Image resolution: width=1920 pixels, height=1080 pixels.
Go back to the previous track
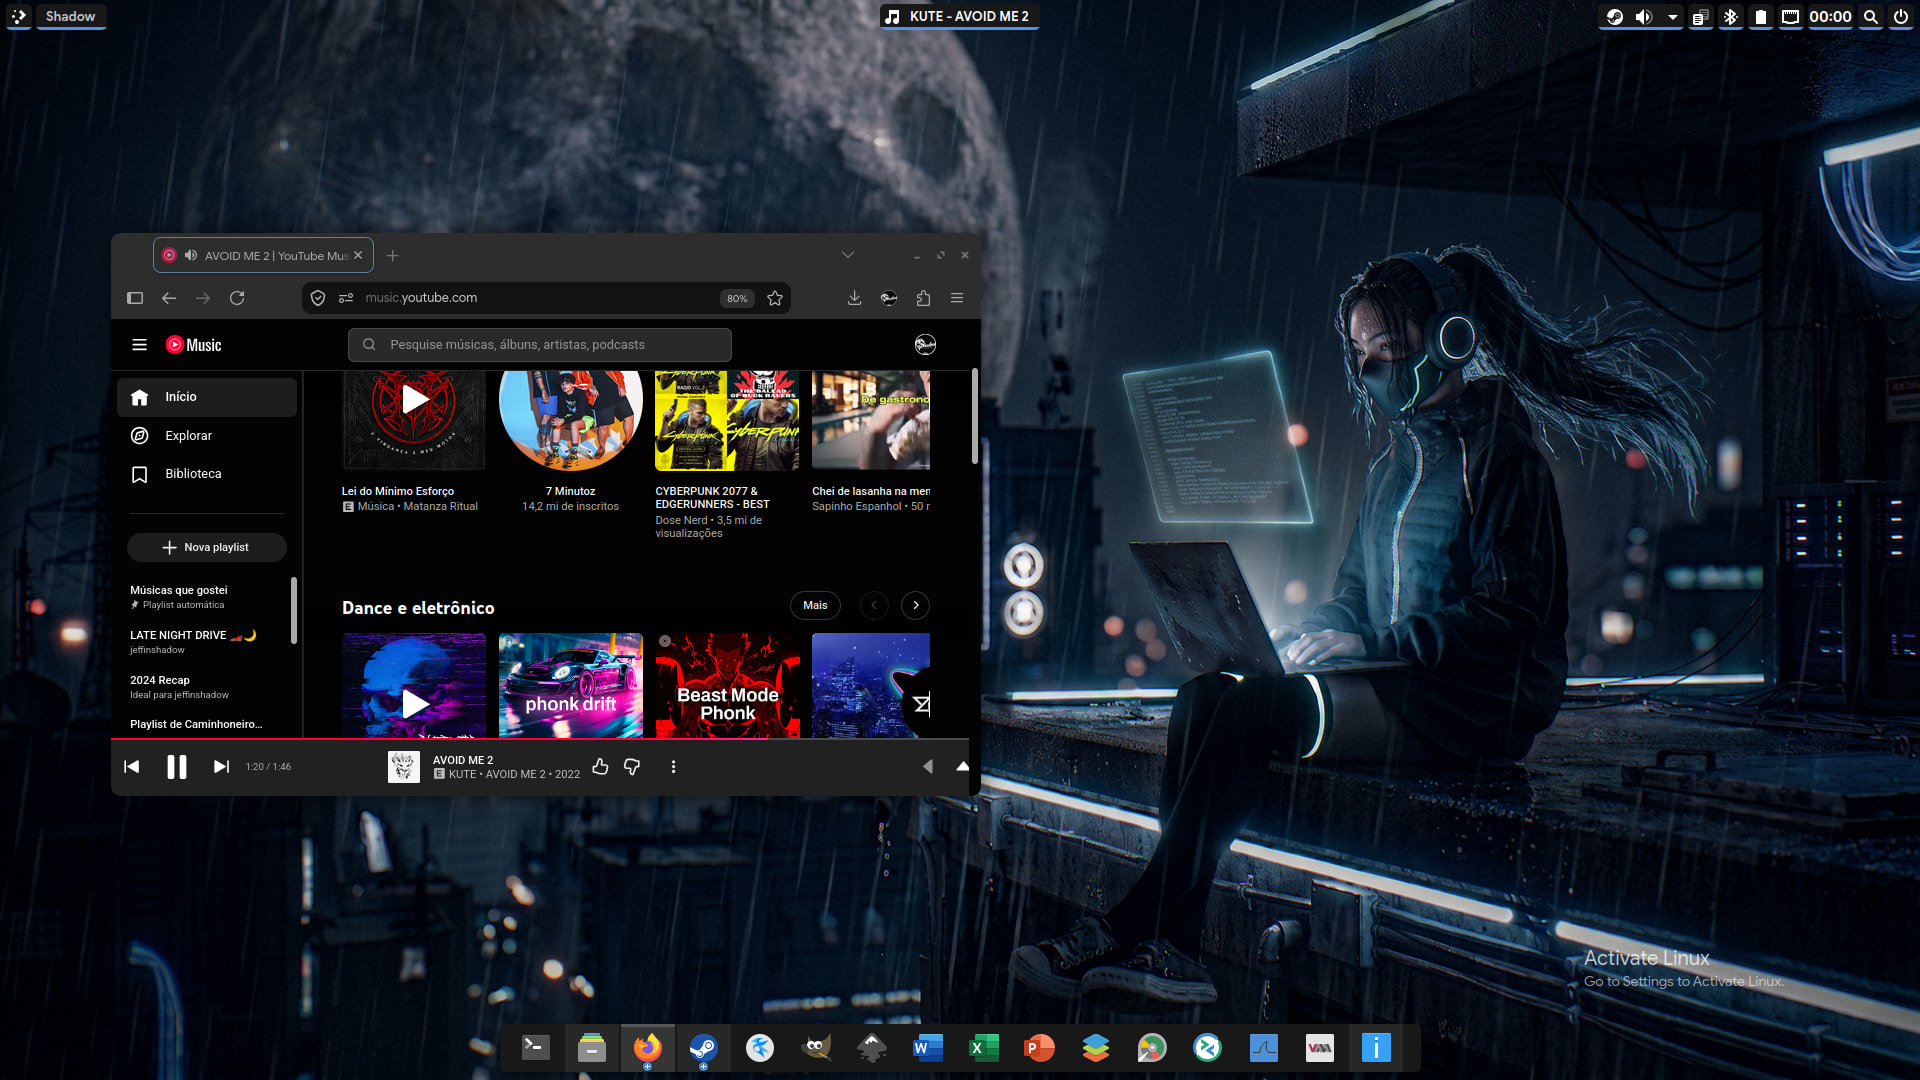[132, 767]
